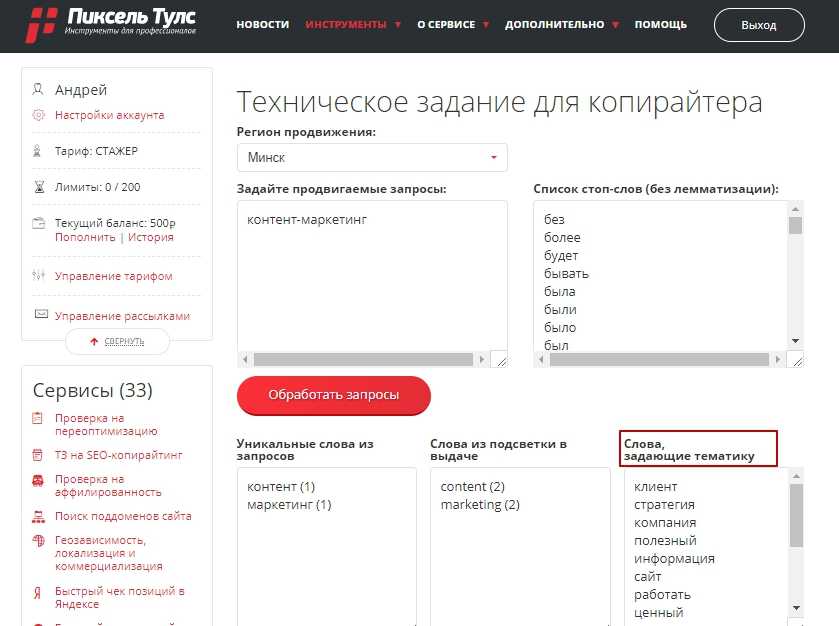
Task: Expand the Дополнительно menu
Action: 562,24
